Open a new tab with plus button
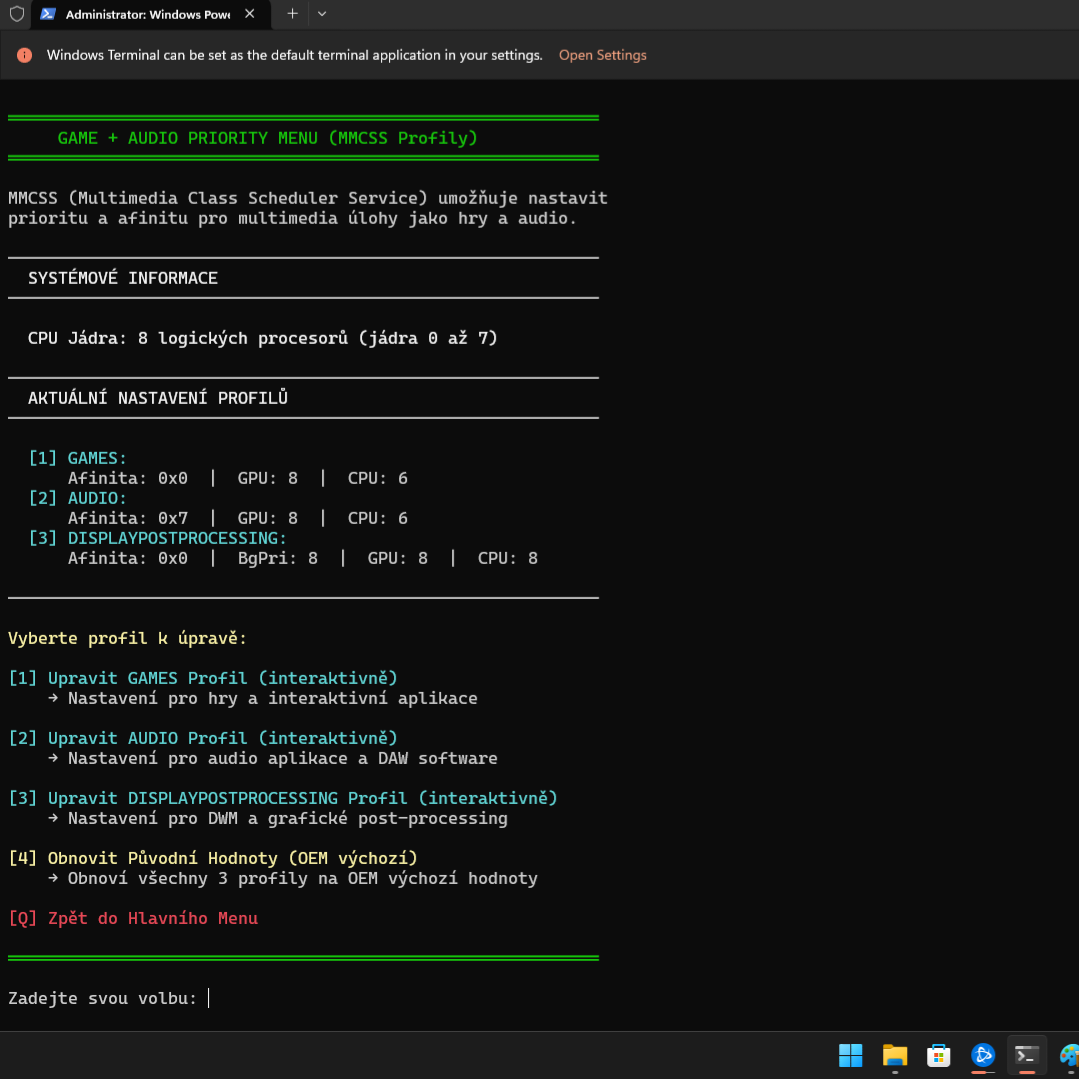 coord(292,14)
